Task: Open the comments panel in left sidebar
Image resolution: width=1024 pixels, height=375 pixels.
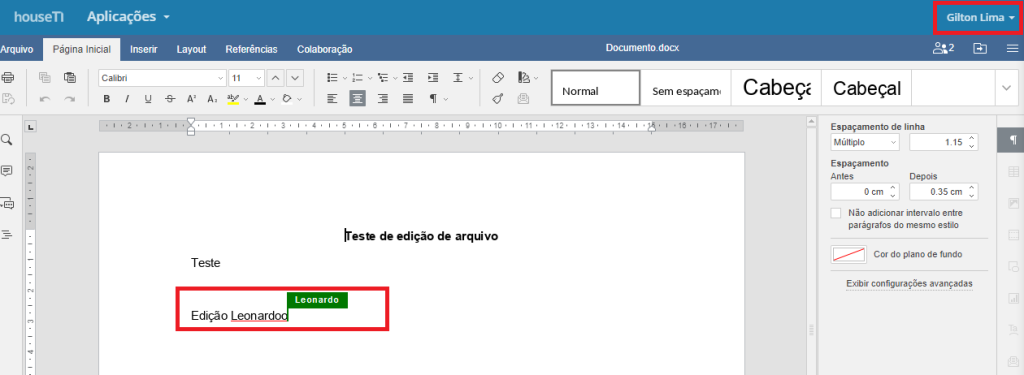Action: point(7,171)
